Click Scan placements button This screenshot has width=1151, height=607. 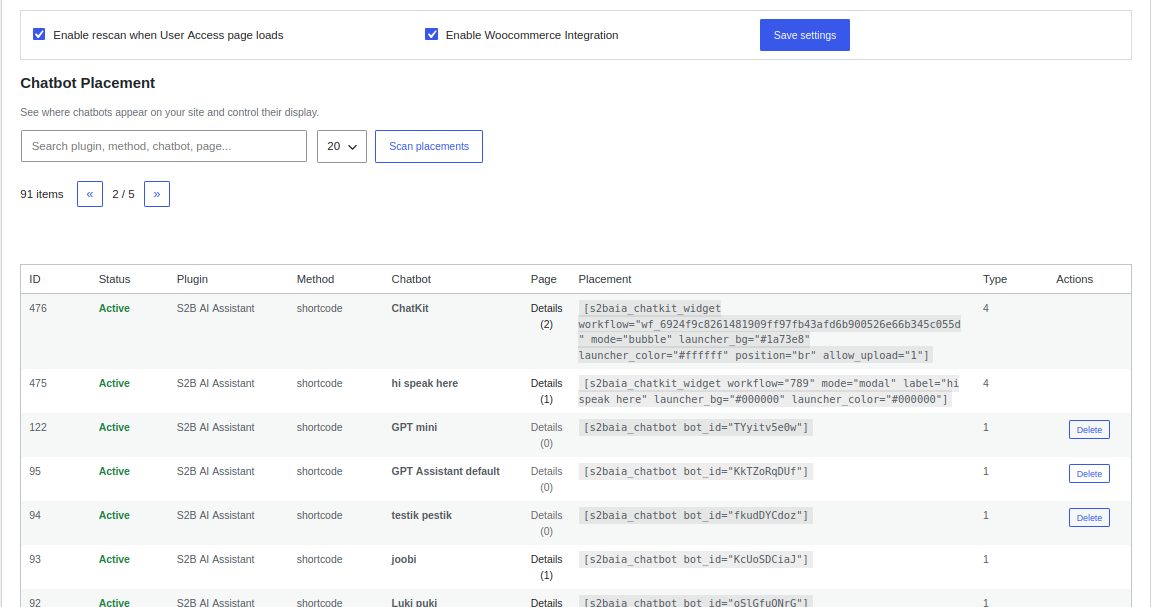429,146
